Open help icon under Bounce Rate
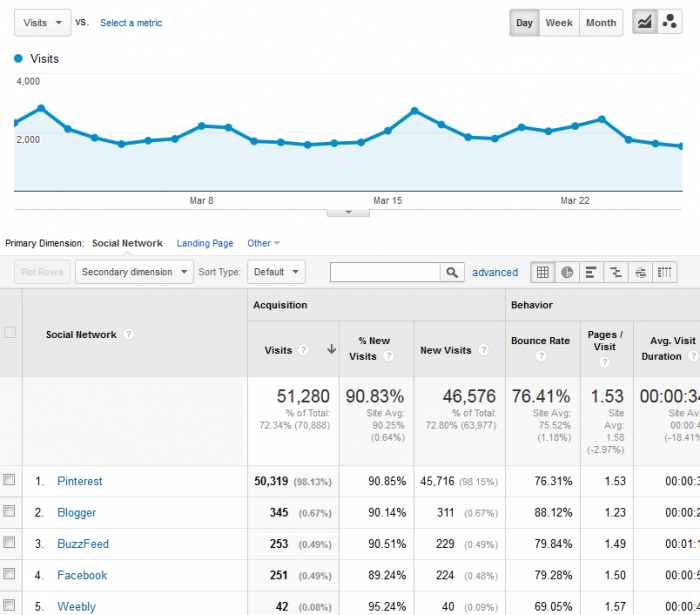 [x=541, y=356]
